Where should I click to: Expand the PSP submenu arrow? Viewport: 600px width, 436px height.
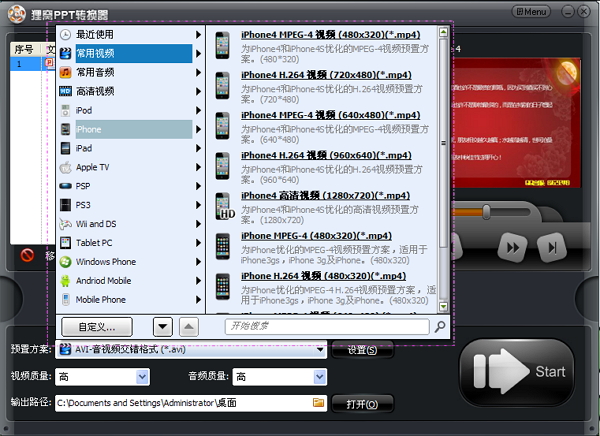click(x=198, y=186)
